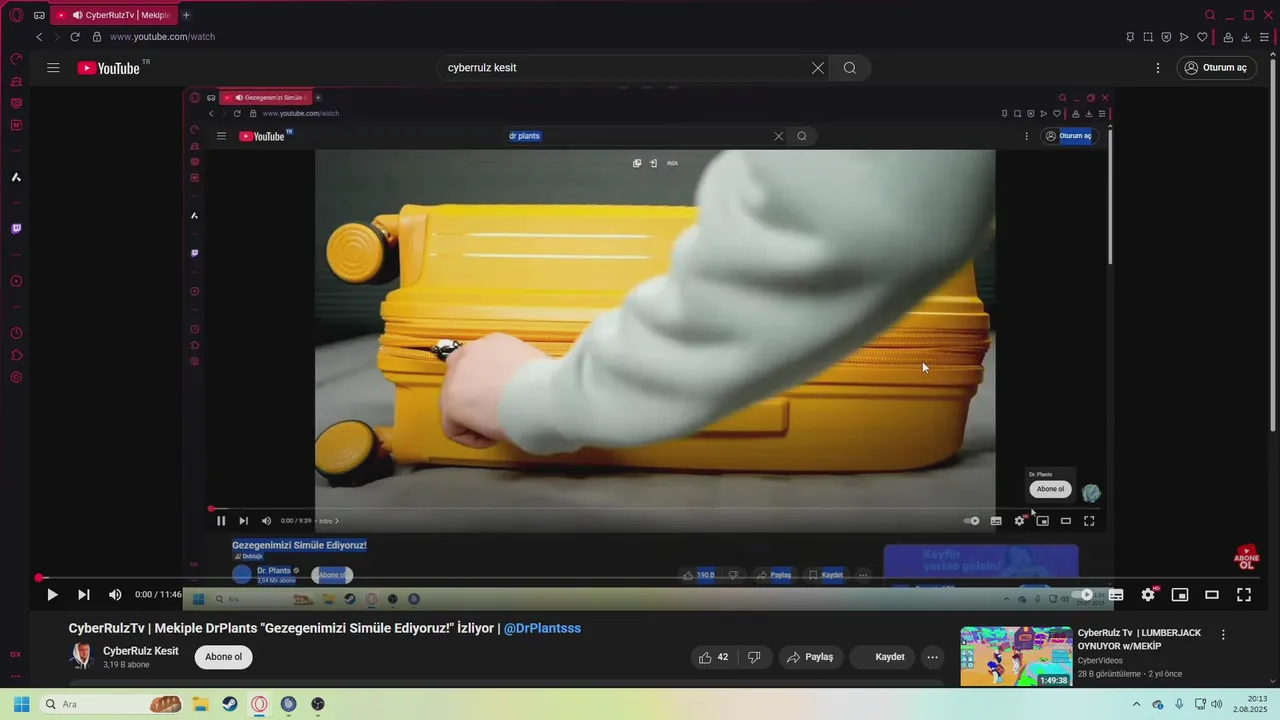The width and height of the screenshot is (1280, 720).
Task: Open CyberRulz Kesit channel name
Action: (141, 651)
